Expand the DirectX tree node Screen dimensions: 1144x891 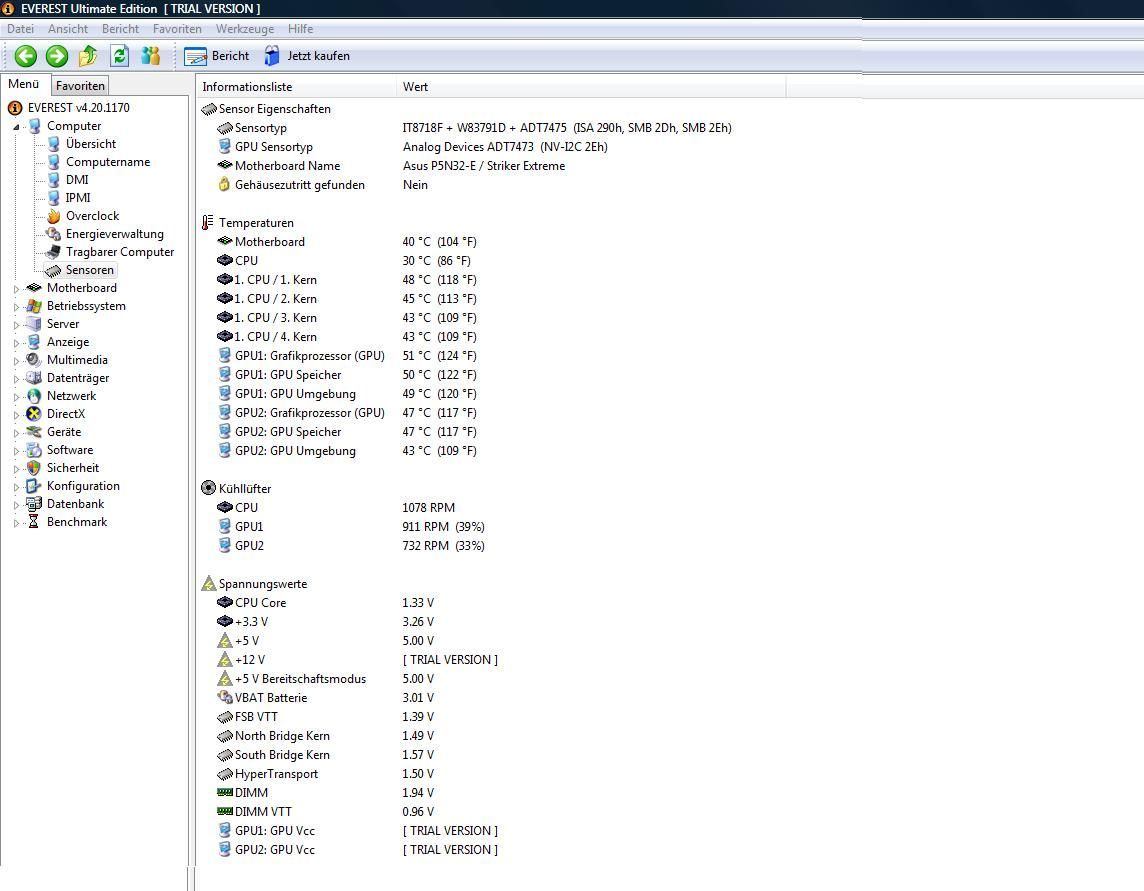(x=16, y=414)
